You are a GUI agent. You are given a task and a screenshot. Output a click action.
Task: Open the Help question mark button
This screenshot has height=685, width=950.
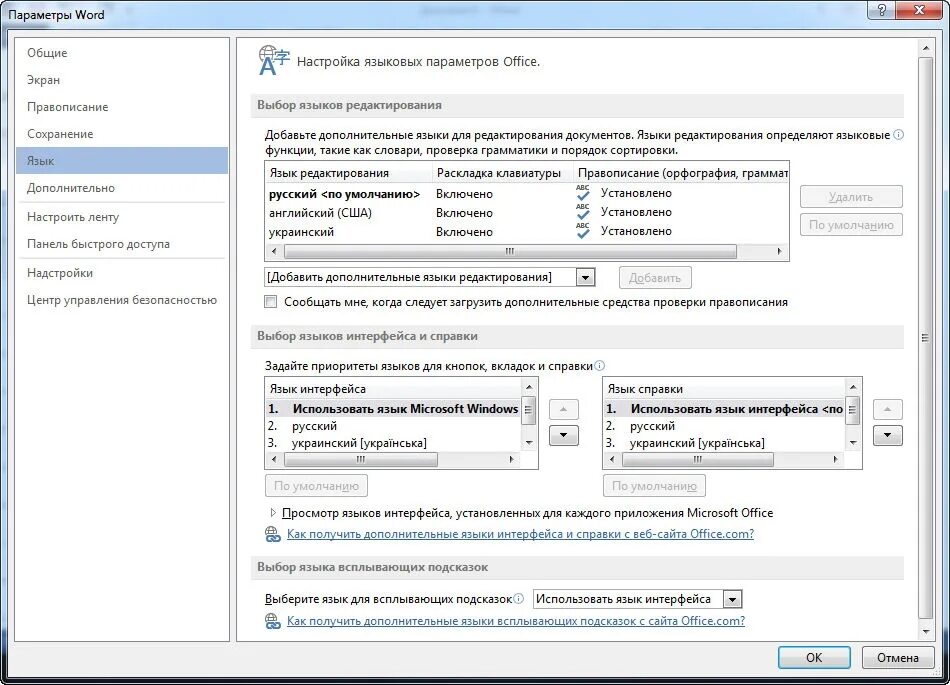[882, 10]
